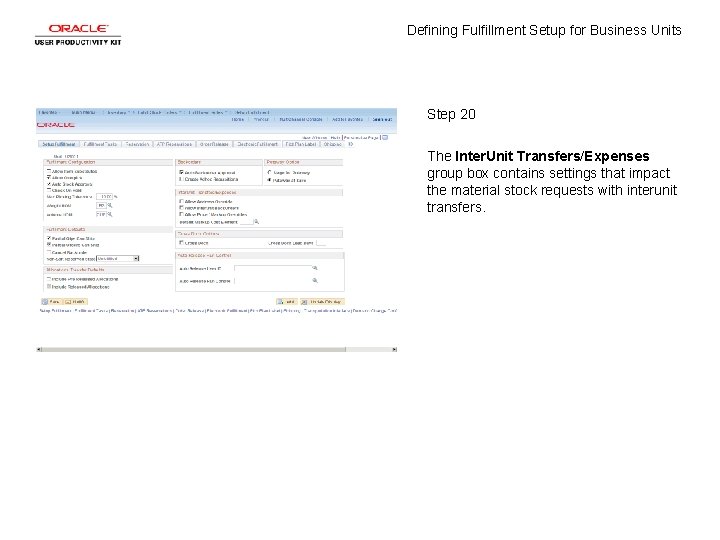Click Worklist link in header

click(x=261, y=119)
